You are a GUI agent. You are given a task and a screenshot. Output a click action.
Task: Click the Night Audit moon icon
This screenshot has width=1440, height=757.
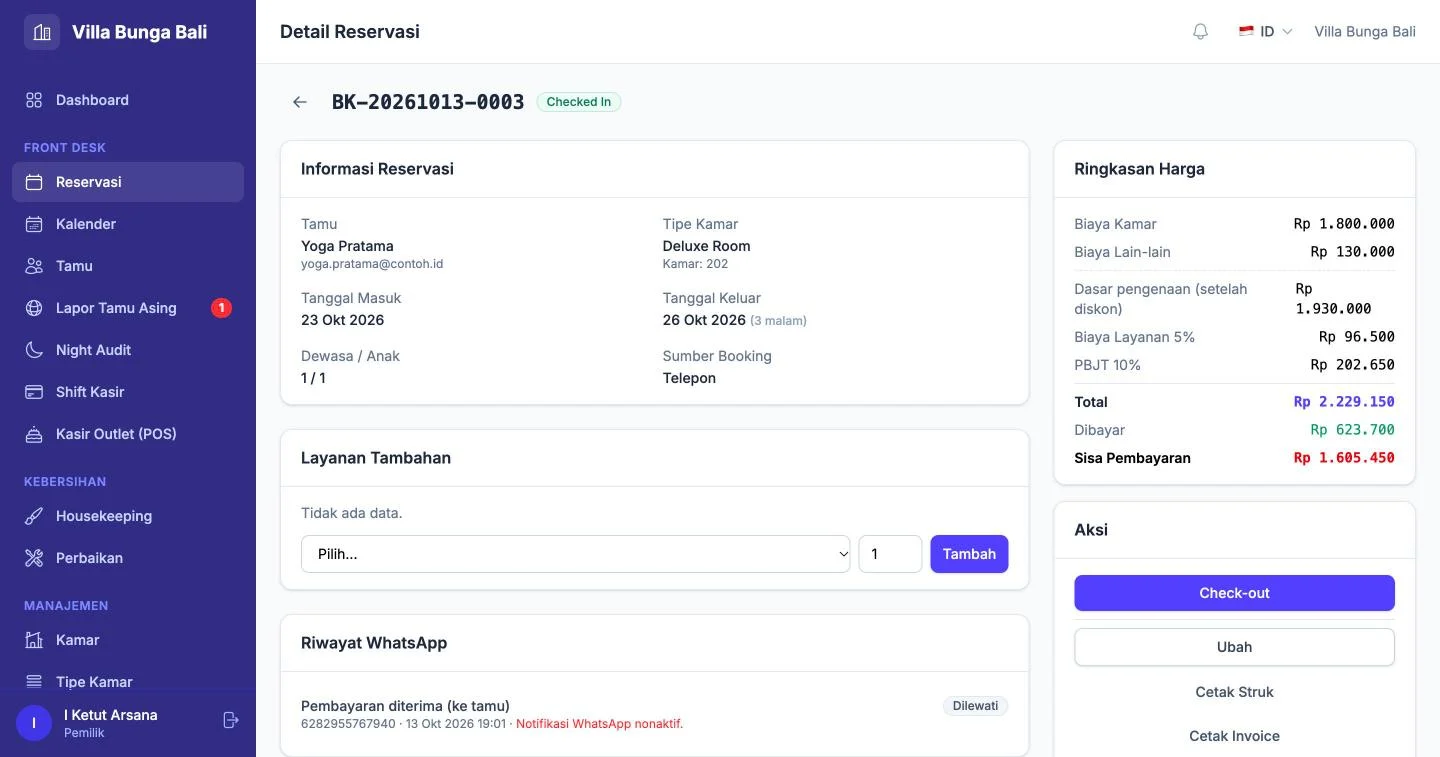34,350
